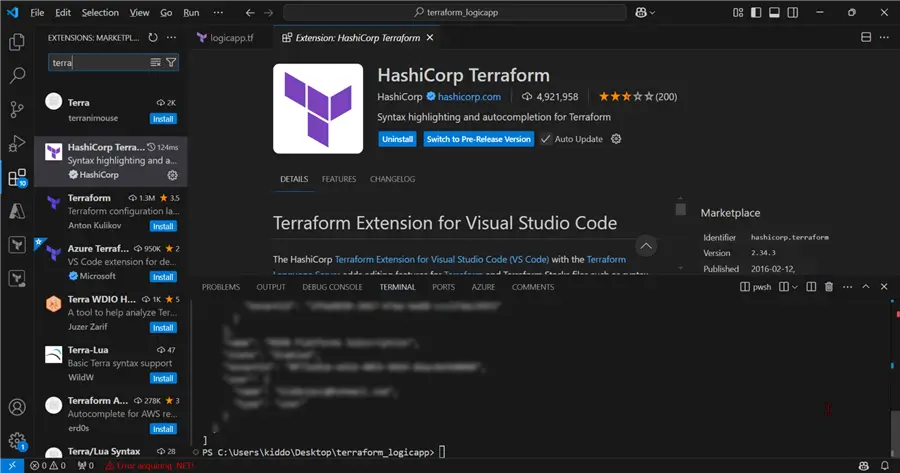900x473 pixels.
Task: Switch to AZURE panel tab
Action: [x=483, y=287]
